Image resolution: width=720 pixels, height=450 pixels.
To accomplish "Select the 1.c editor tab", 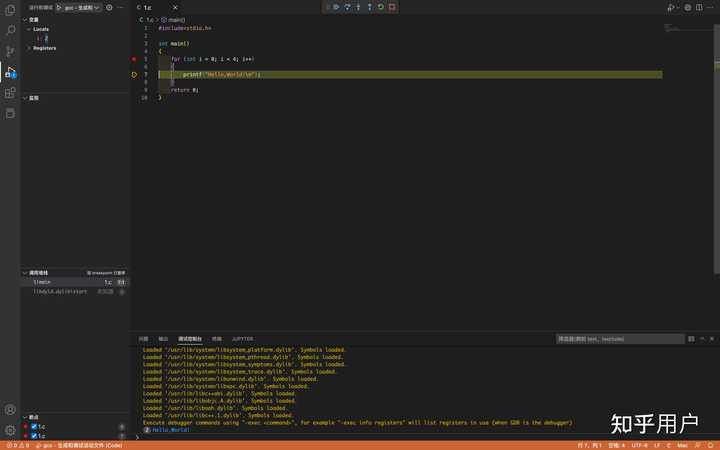I will click(146, 7).
